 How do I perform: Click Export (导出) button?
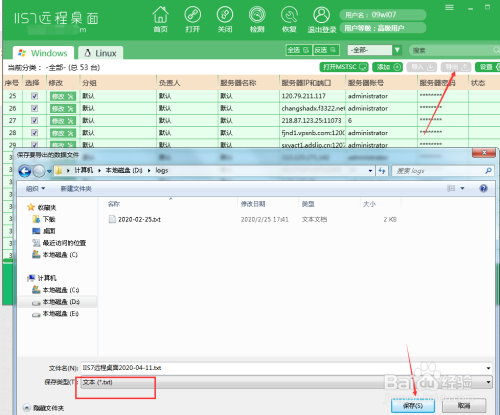pyautogui.click(x=456, y=67)
